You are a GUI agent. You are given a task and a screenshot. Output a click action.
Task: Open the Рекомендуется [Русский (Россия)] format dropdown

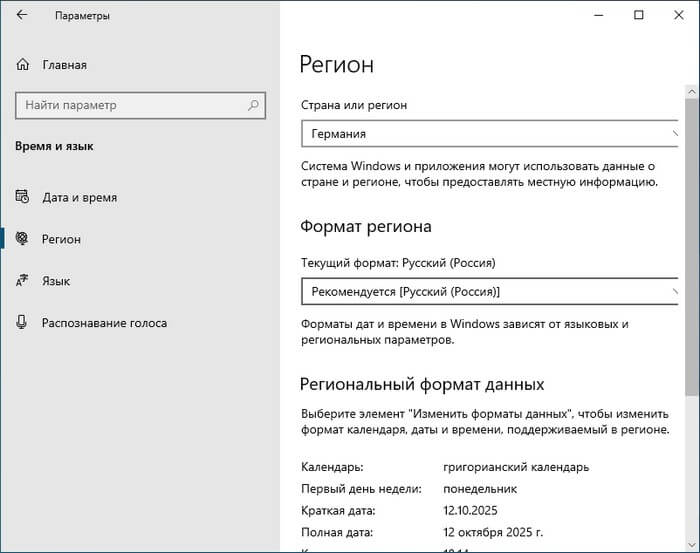(480, 291)
